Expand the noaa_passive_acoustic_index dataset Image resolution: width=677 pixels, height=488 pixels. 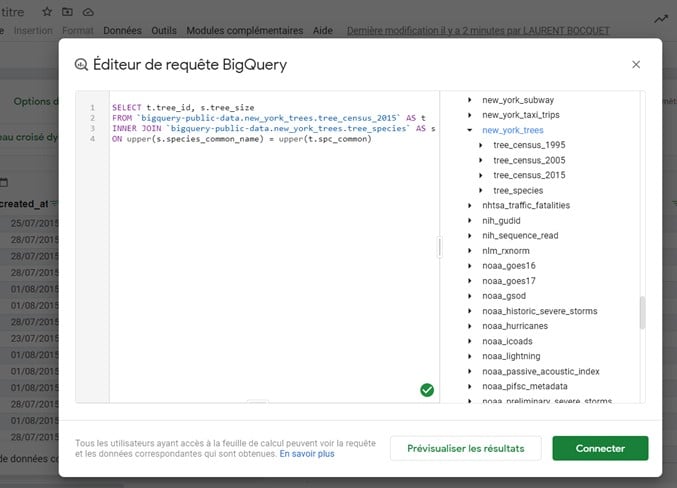point(470,371)
